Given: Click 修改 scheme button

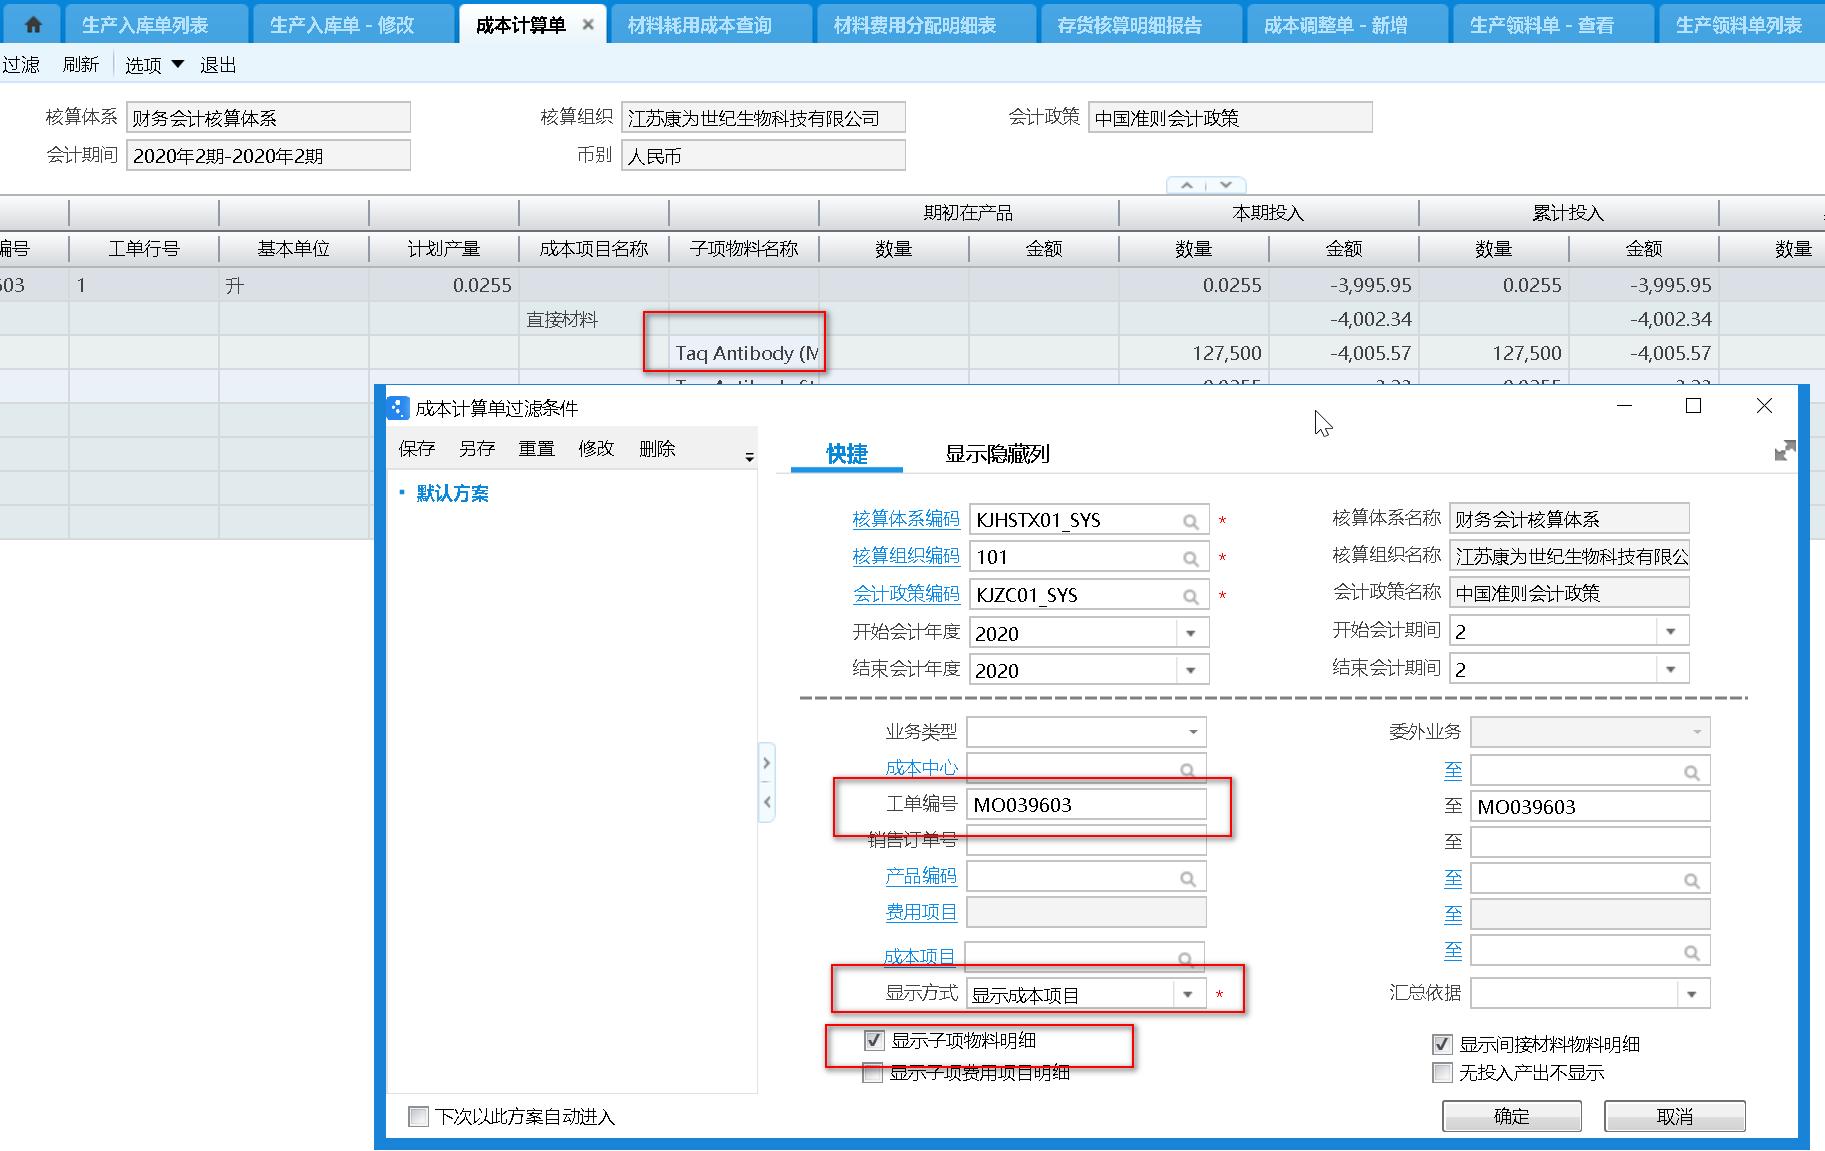Looking at the screenshot, I should click(x=596, y=449).
